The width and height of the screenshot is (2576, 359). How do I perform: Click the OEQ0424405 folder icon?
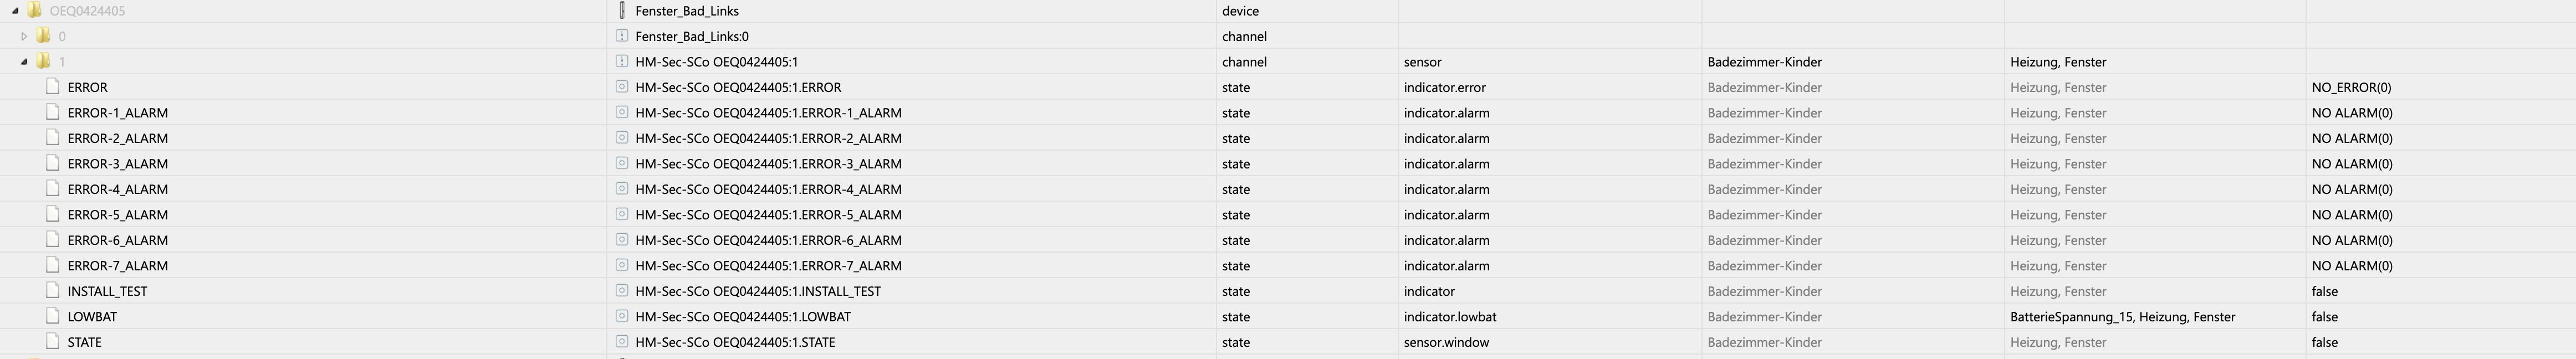click(x=34, y=11)
